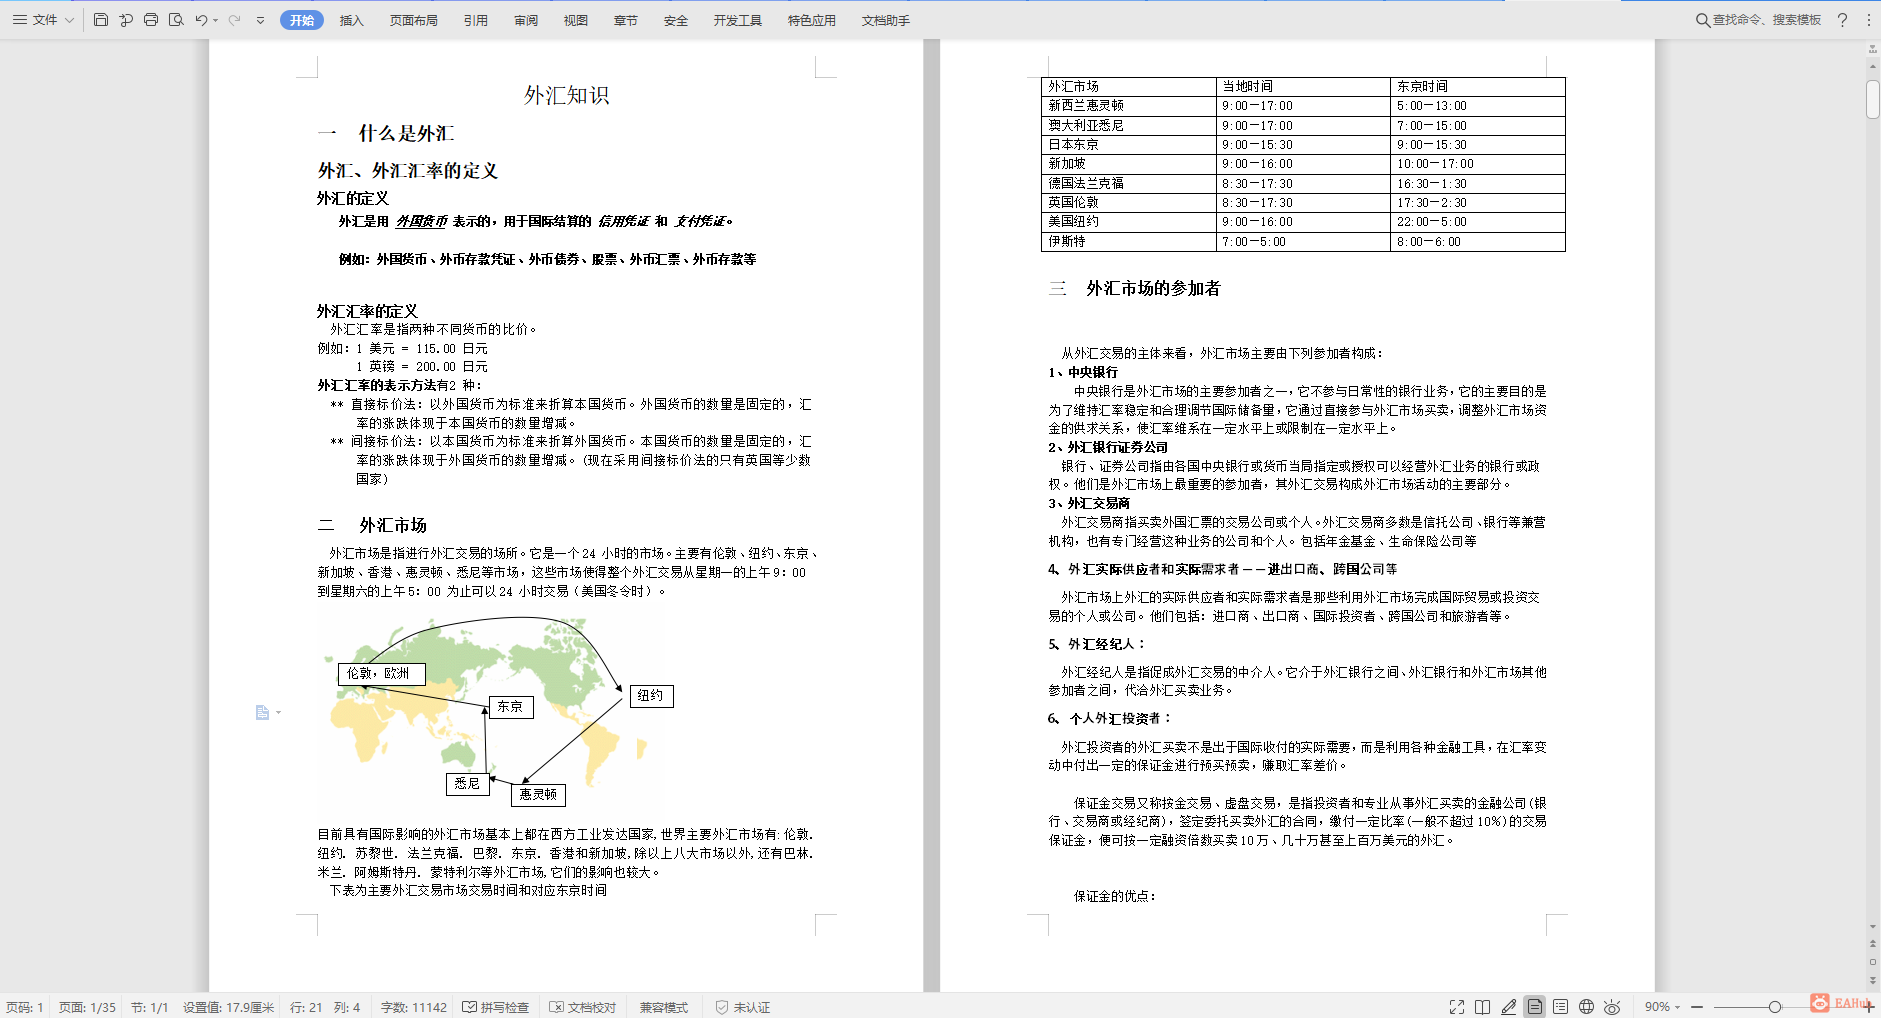Click 查找命令、搜索模板 search box
This screenshot has width=1881, height=1018.
[x=1760, y=18]
